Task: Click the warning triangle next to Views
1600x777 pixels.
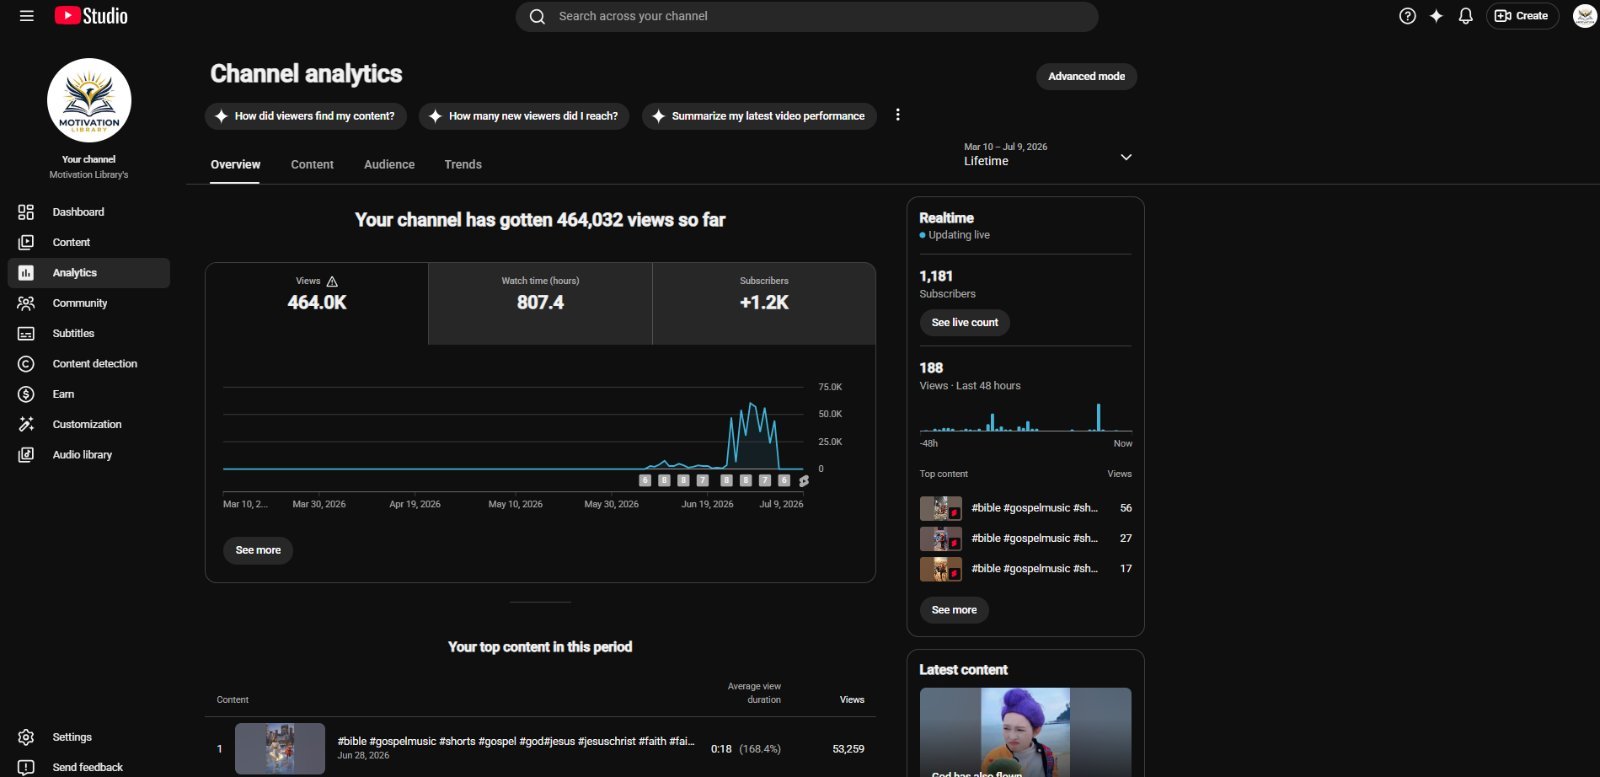Action: [332, 282]
